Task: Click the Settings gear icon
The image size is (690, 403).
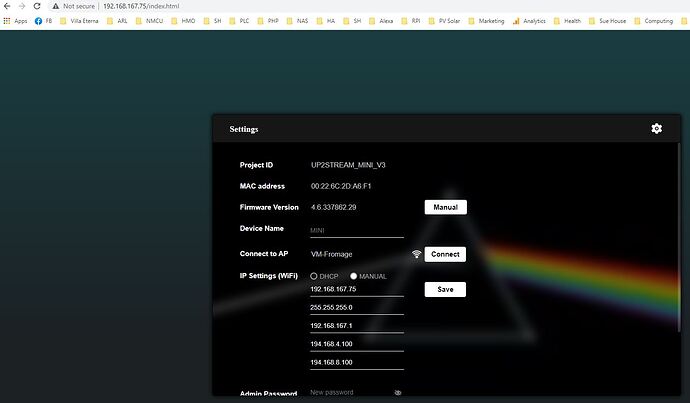Action: 657,128
